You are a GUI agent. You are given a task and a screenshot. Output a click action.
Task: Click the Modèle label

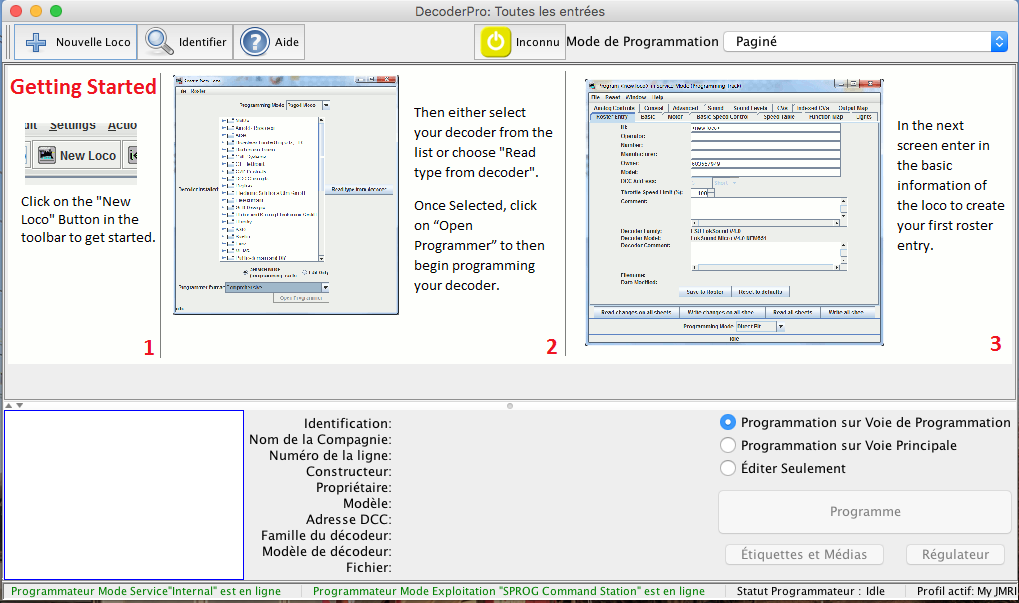click(367, 504)
